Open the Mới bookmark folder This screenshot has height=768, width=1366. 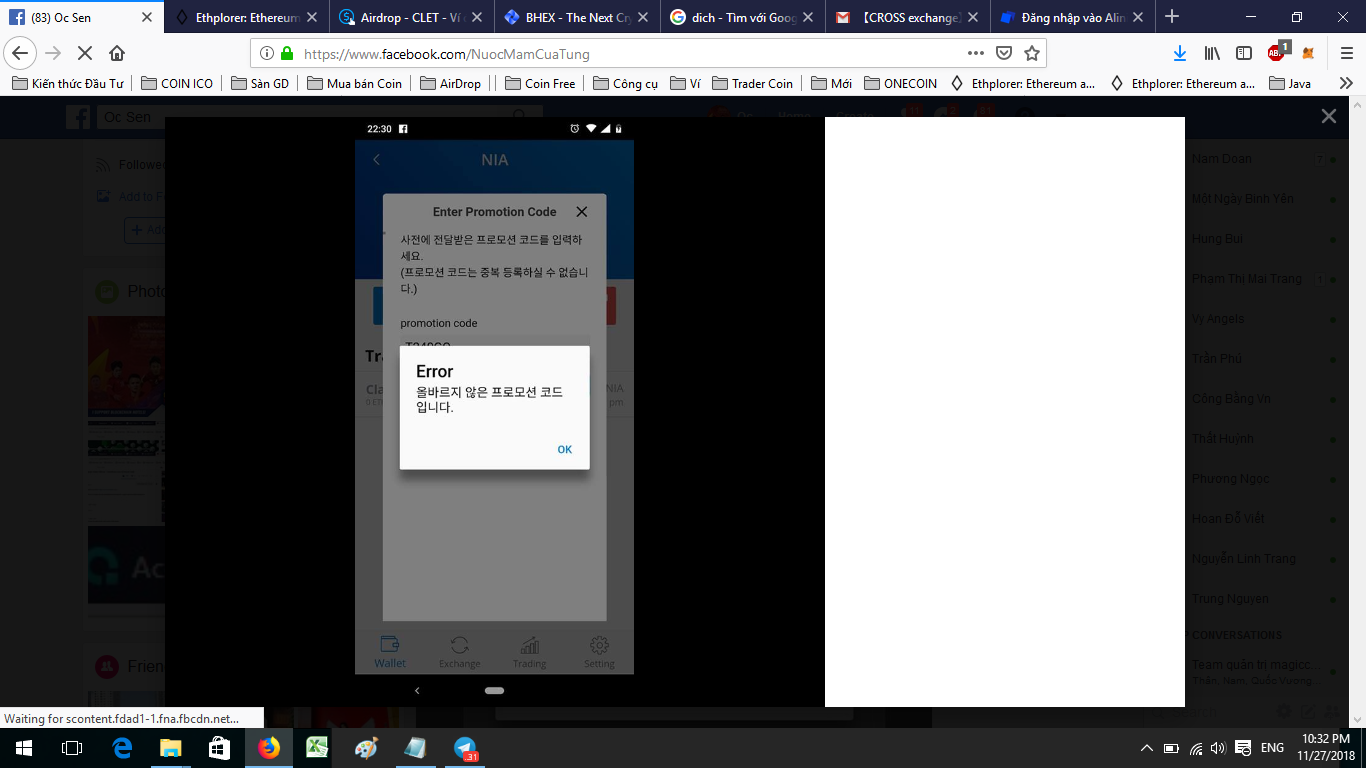[831, 84]
